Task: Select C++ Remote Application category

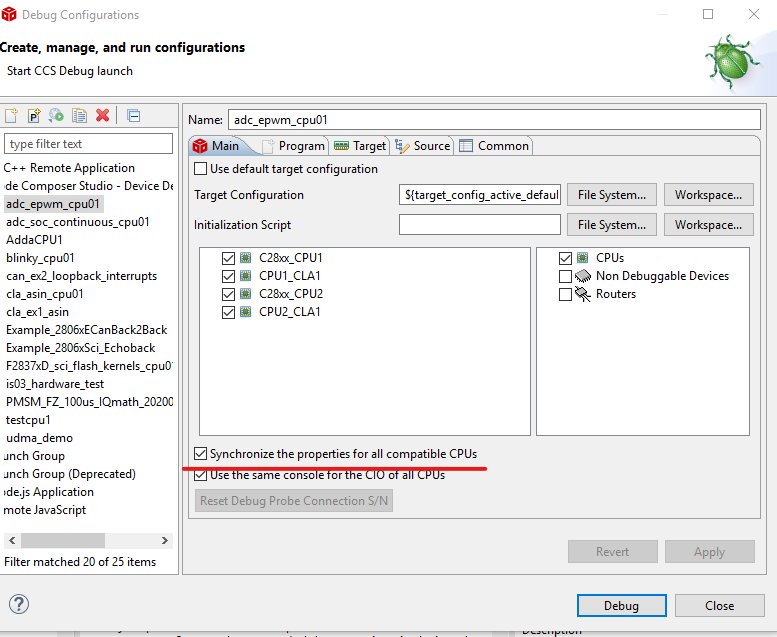Action: [69, 168]
